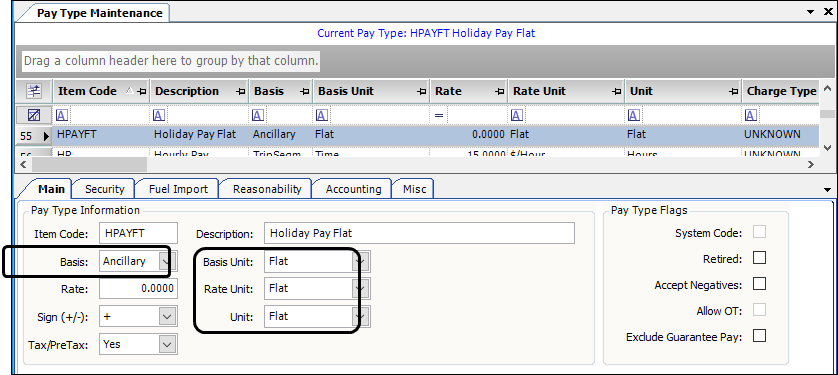Pin the Rate Unit column
Viewport: 838px width, 375px height.
tap(617, 92)
